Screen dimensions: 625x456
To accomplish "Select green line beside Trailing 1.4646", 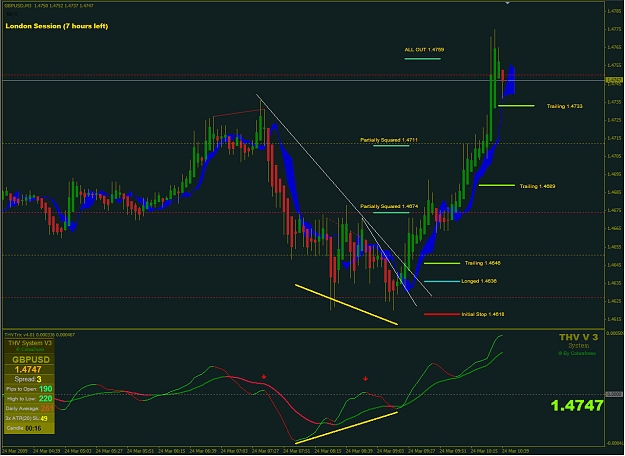I will (442, 263).
